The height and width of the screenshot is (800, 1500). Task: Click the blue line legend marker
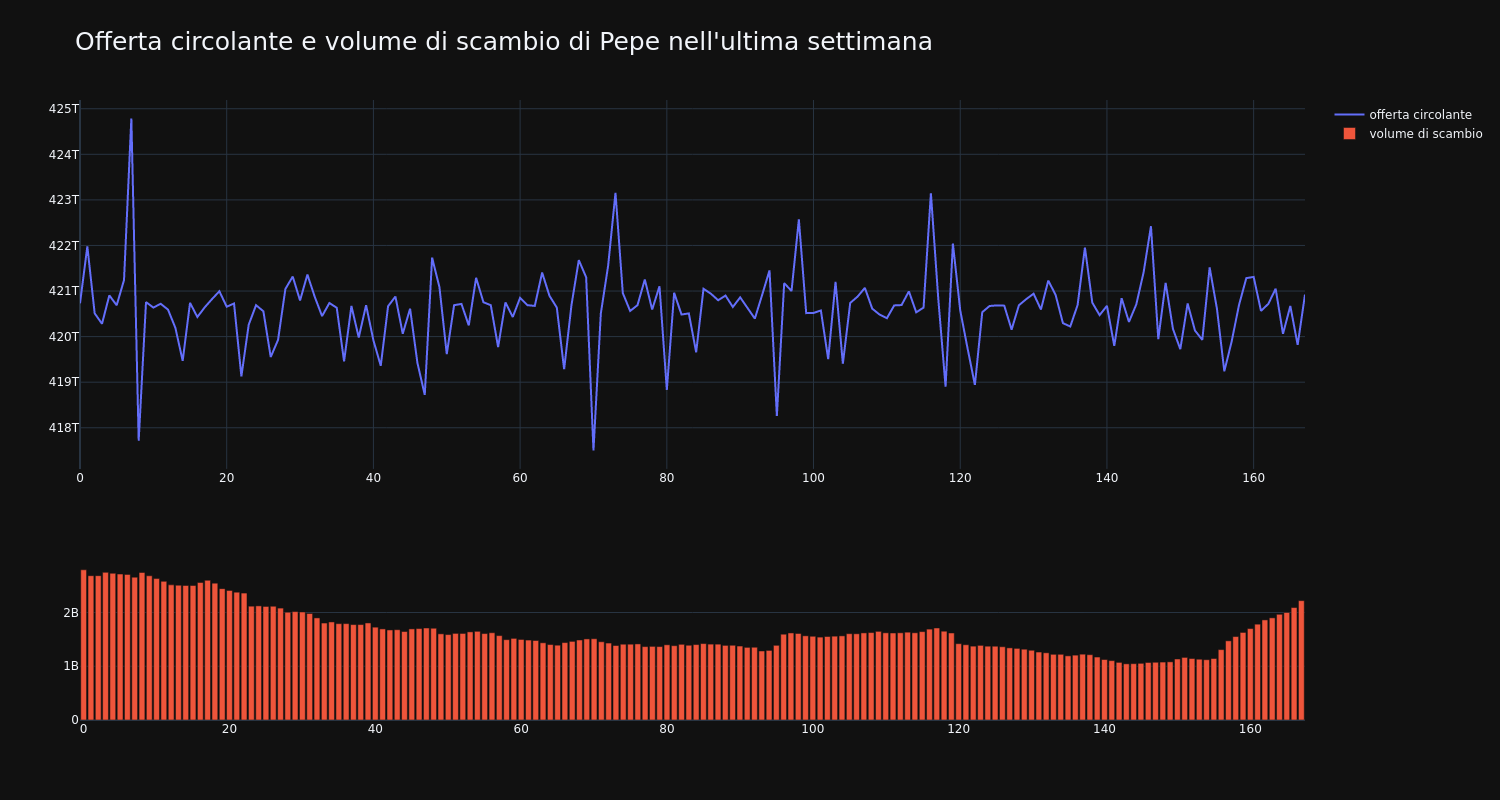1349,115
